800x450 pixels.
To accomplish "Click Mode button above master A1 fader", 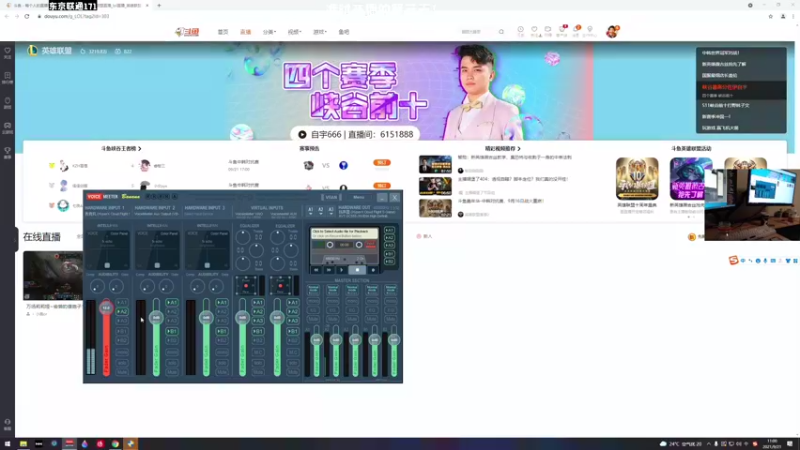I will tap(313, 289).
